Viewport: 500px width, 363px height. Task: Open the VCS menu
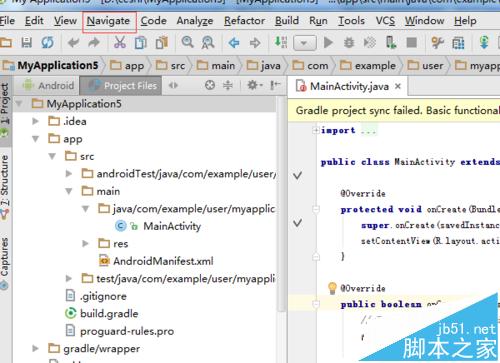(x=385, y=21)
